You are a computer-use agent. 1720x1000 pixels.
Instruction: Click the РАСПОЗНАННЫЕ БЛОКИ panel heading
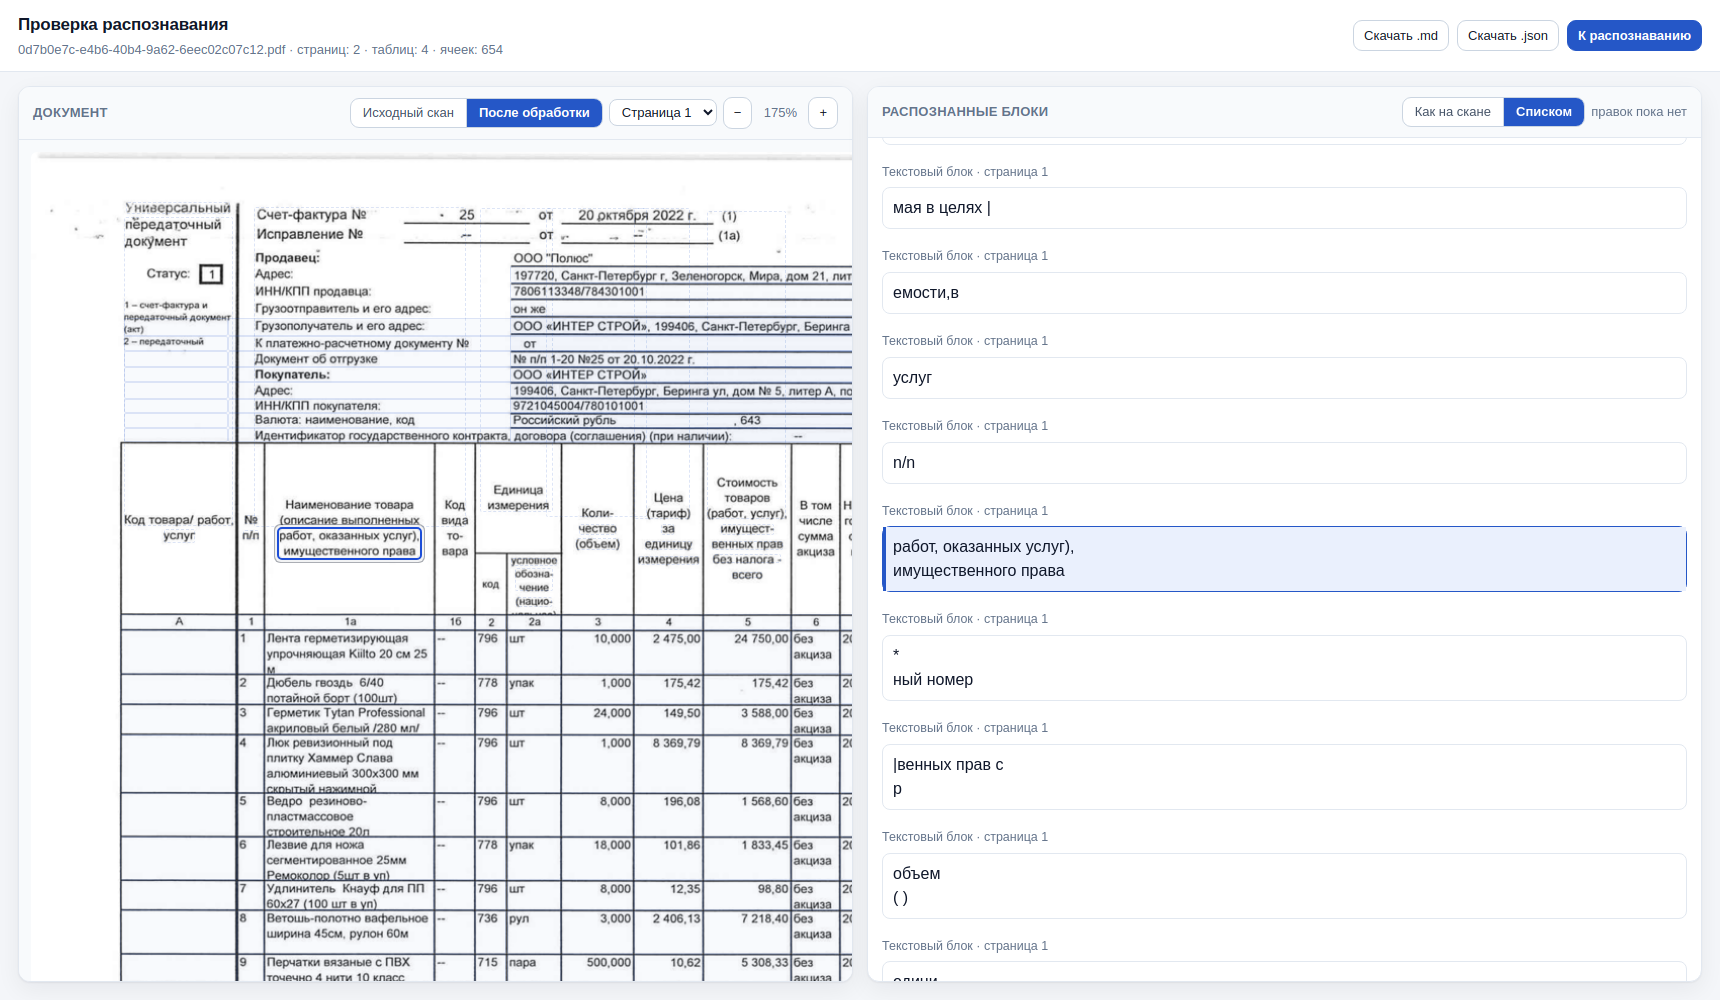pyautogui.click(x=965, y=112)
